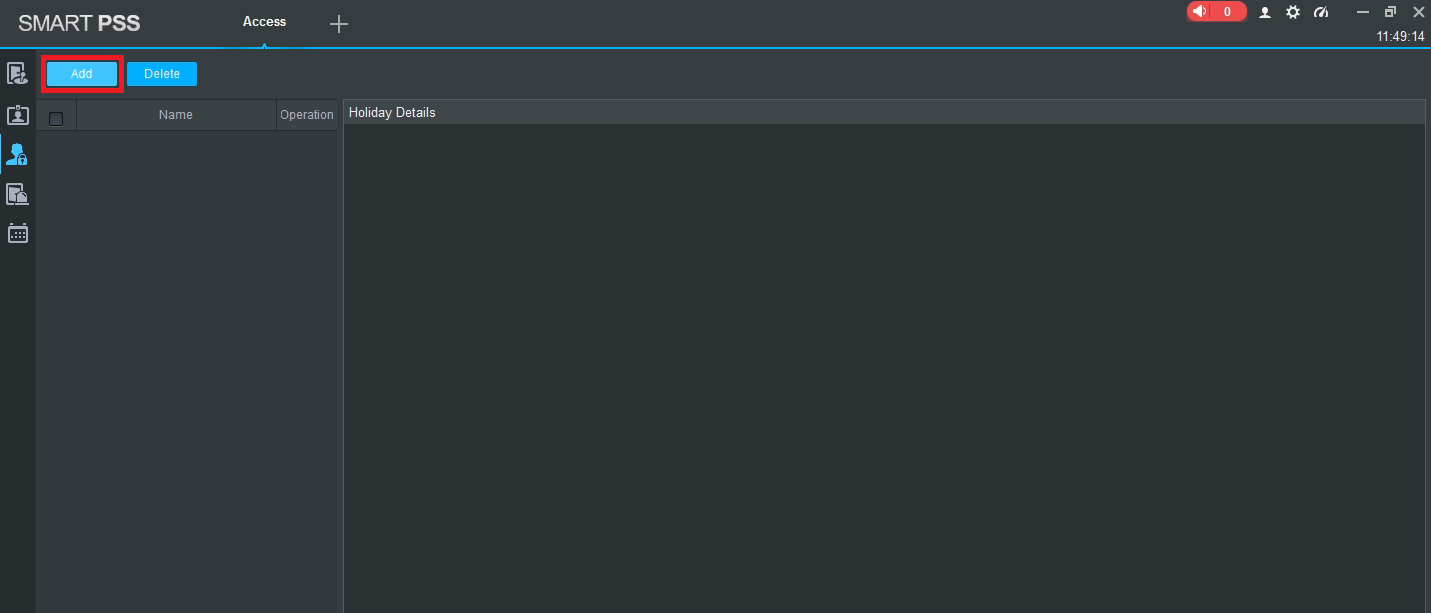Tick the select-all checkbox in table header
Screen dimensions: 1431x613
[56, 119]
